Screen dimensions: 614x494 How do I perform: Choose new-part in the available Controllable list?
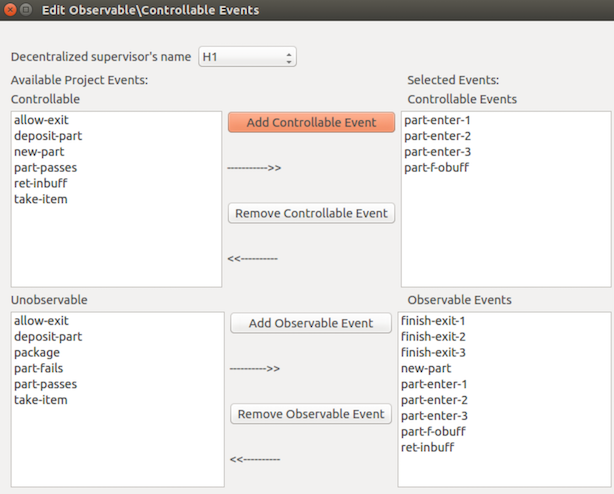coord(39,152)
